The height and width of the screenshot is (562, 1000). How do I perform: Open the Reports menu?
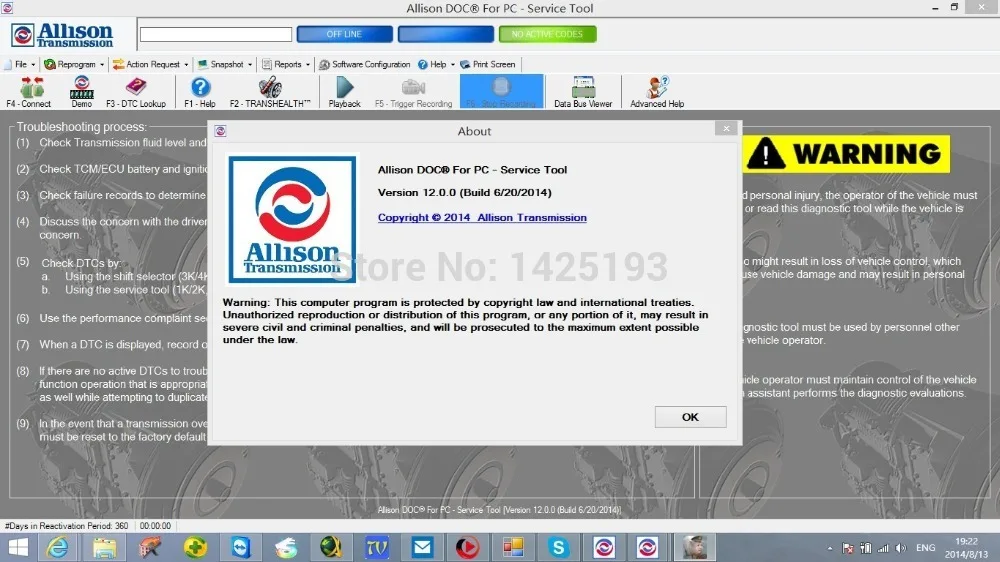pos(288,64)
